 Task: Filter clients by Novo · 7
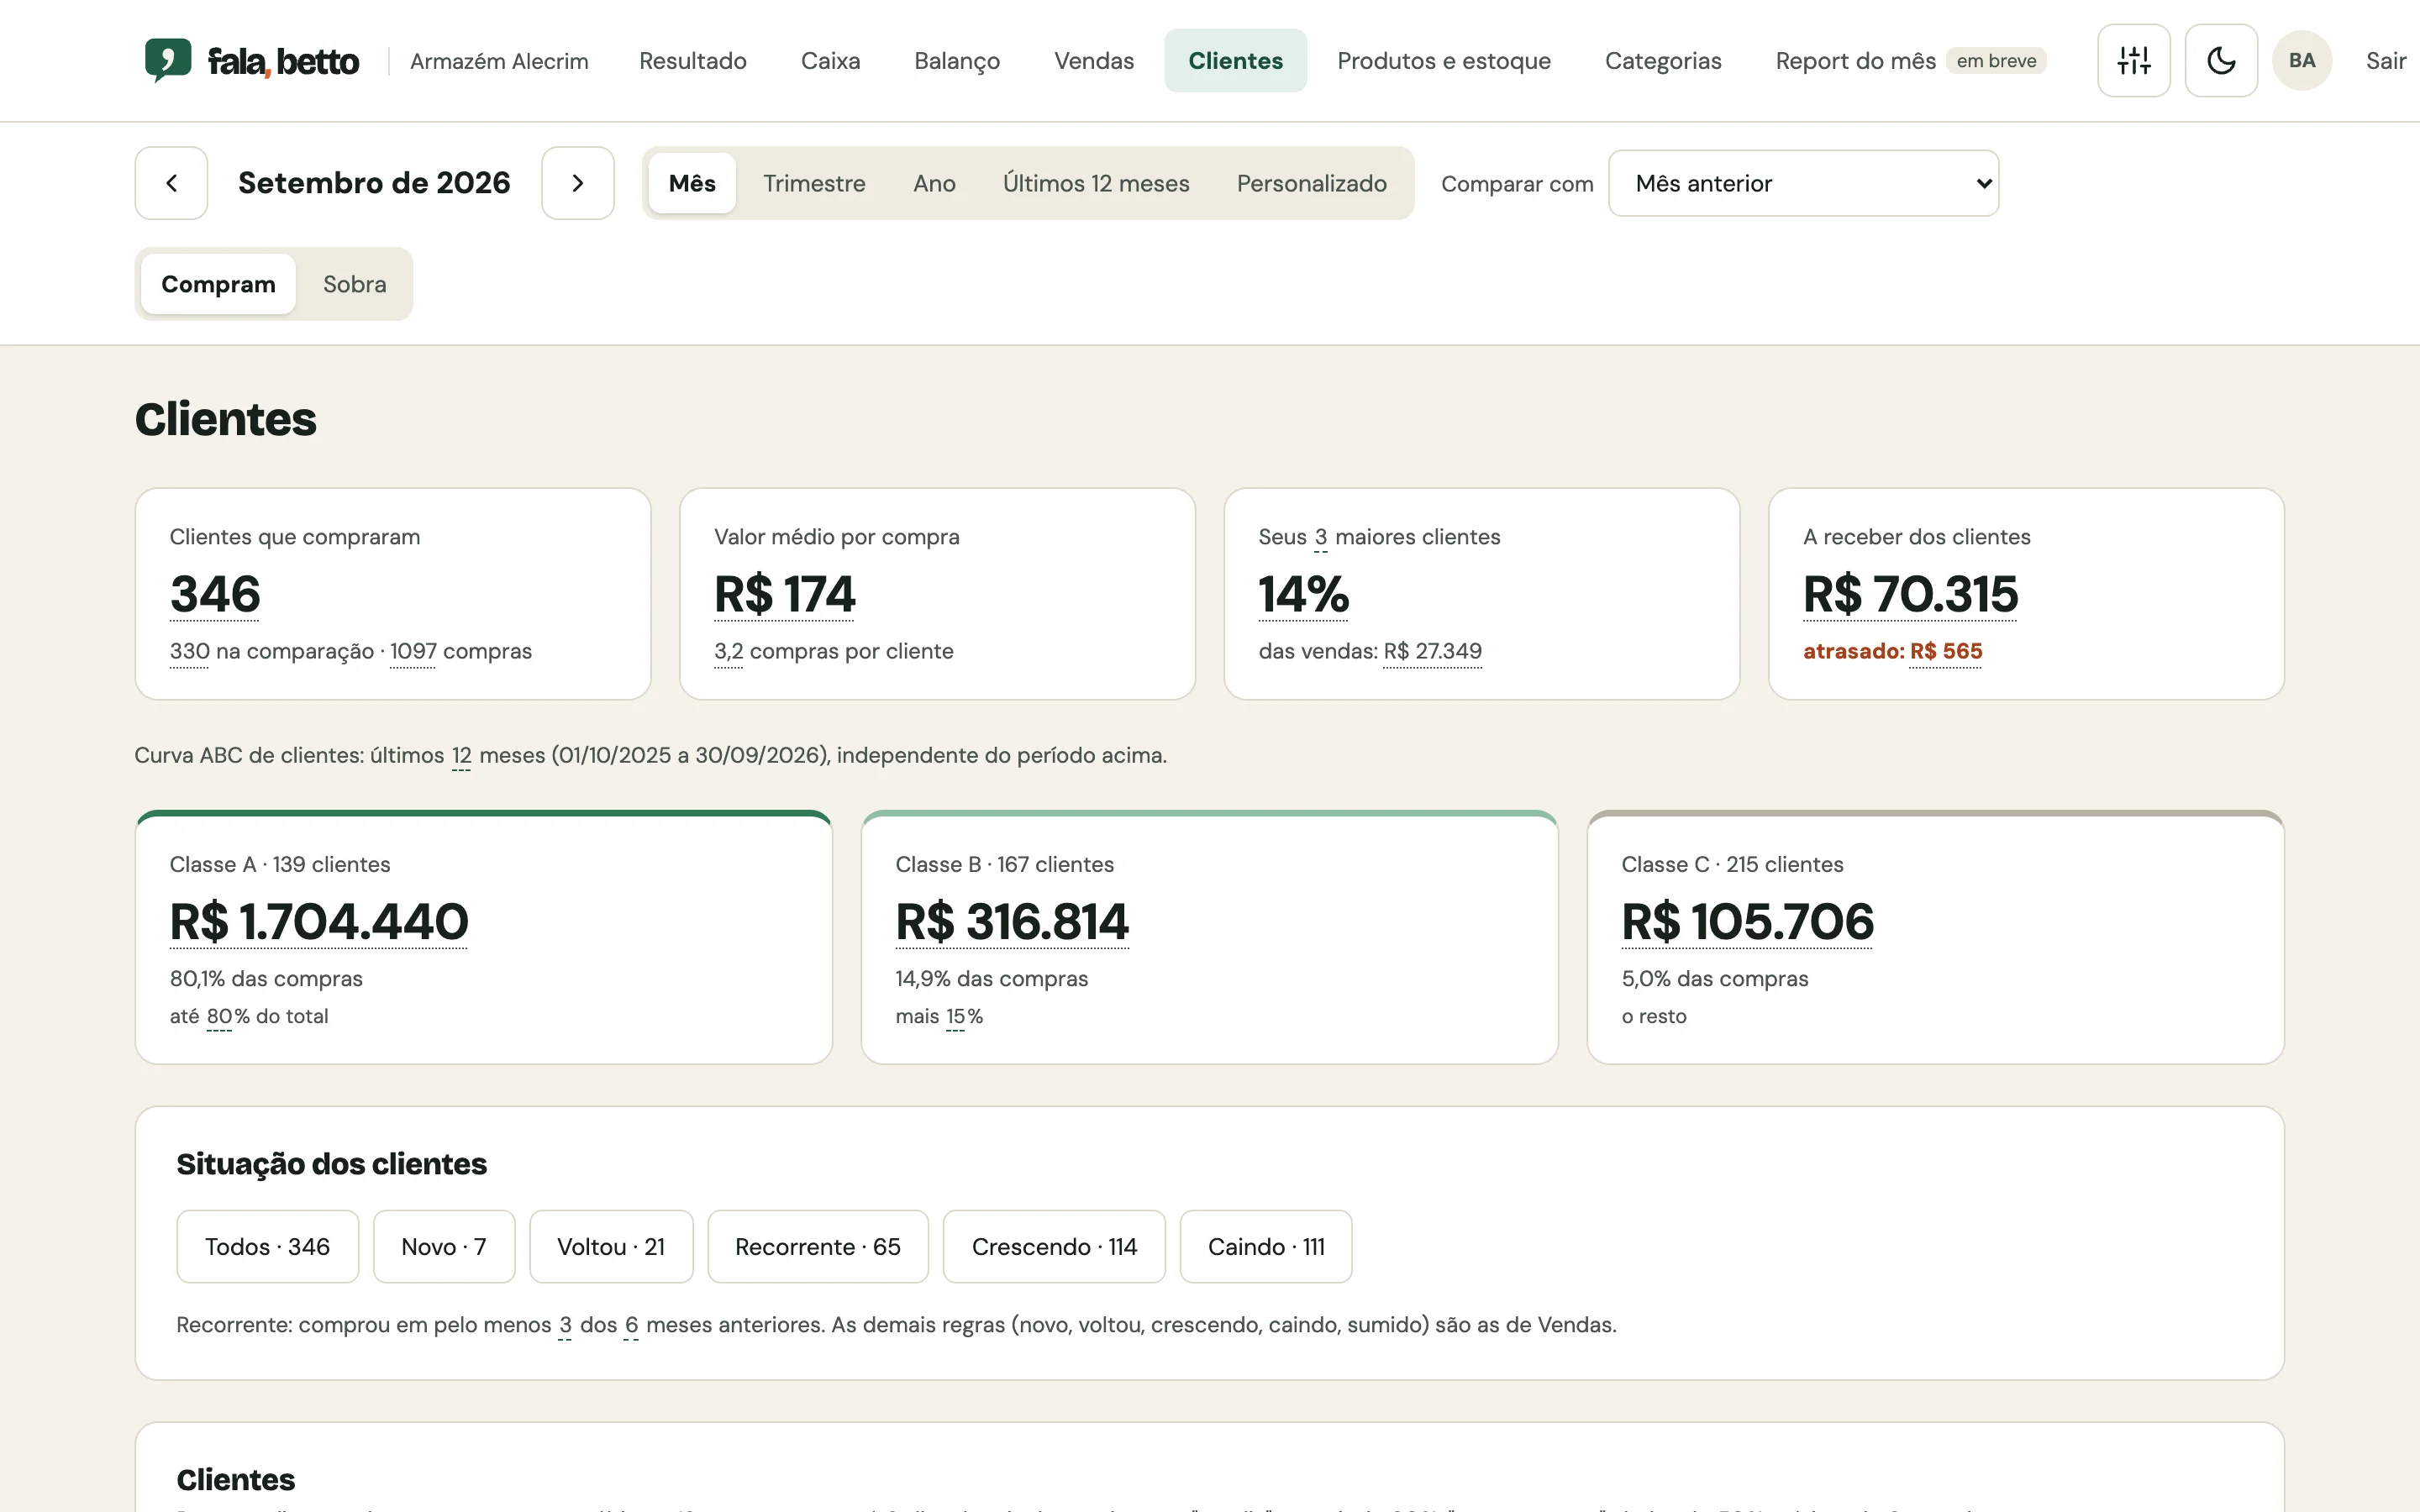click(443, 1246)
